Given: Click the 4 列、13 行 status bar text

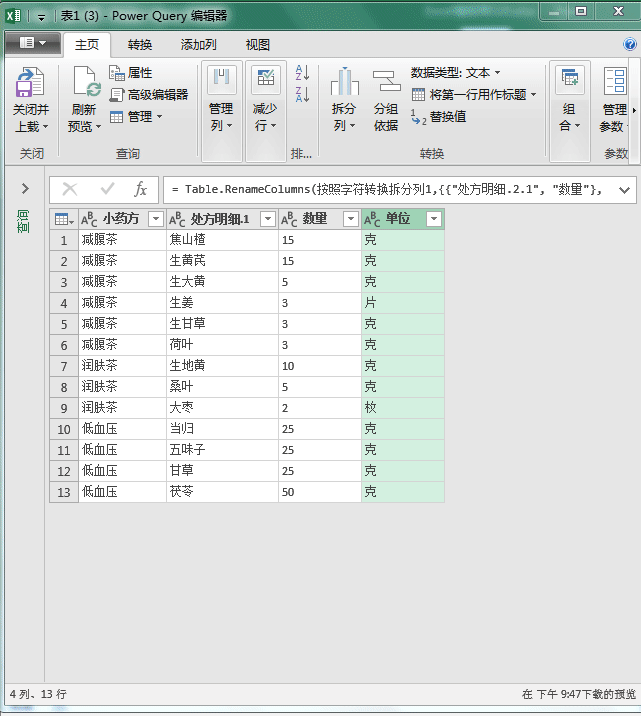Looking at the screenshot, I should 38,695.
